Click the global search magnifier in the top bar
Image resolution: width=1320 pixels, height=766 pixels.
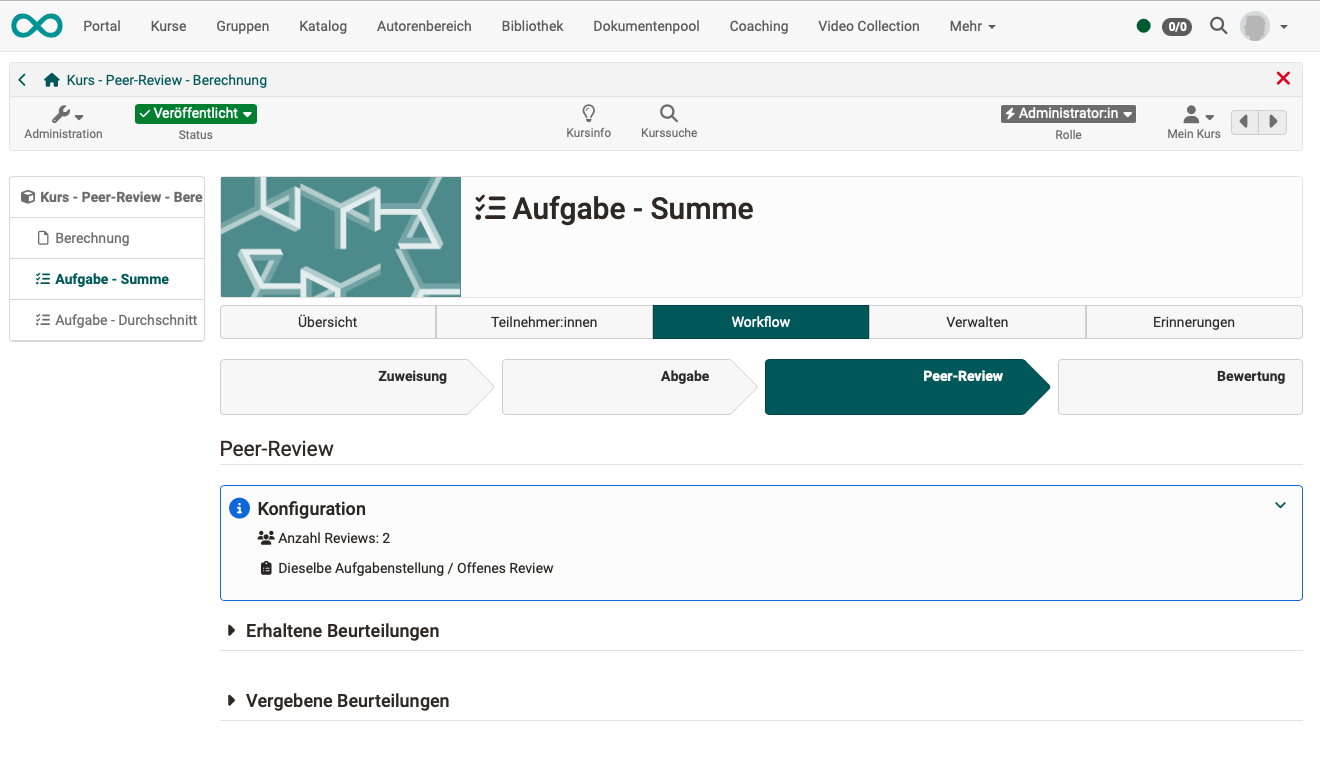click(x=1218, y=26)
